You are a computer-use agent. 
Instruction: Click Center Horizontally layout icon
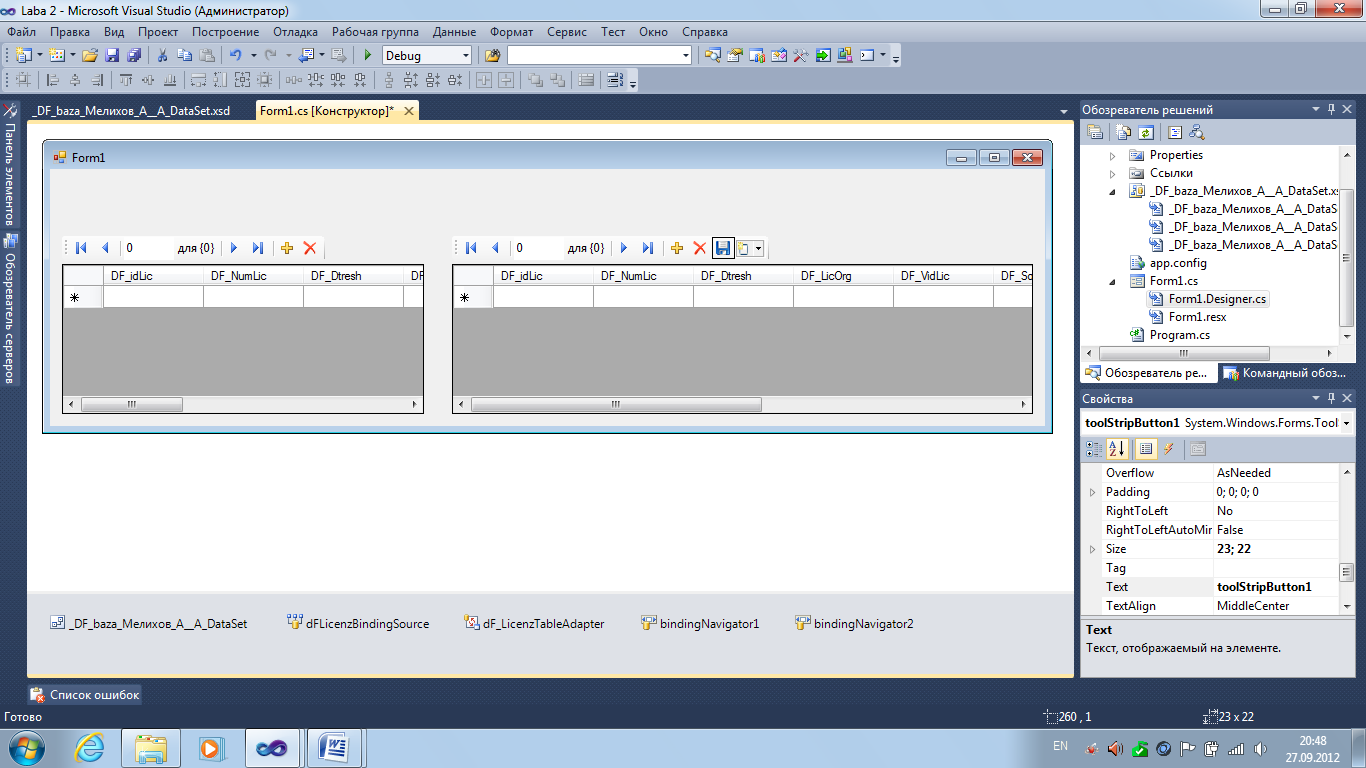click(x=485, y=80)
